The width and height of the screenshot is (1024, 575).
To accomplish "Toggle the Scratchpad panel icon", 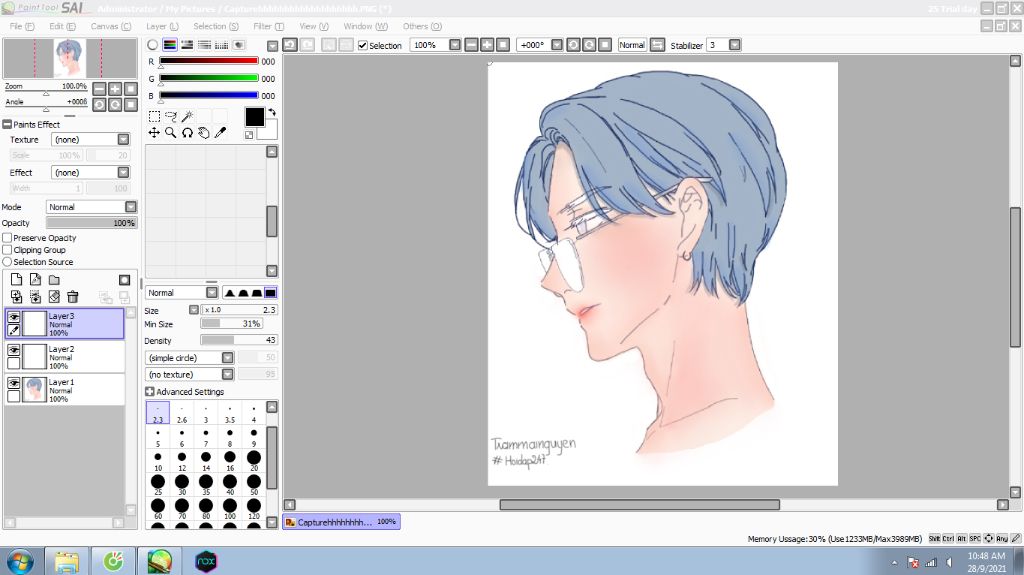I will click(239, 44).
